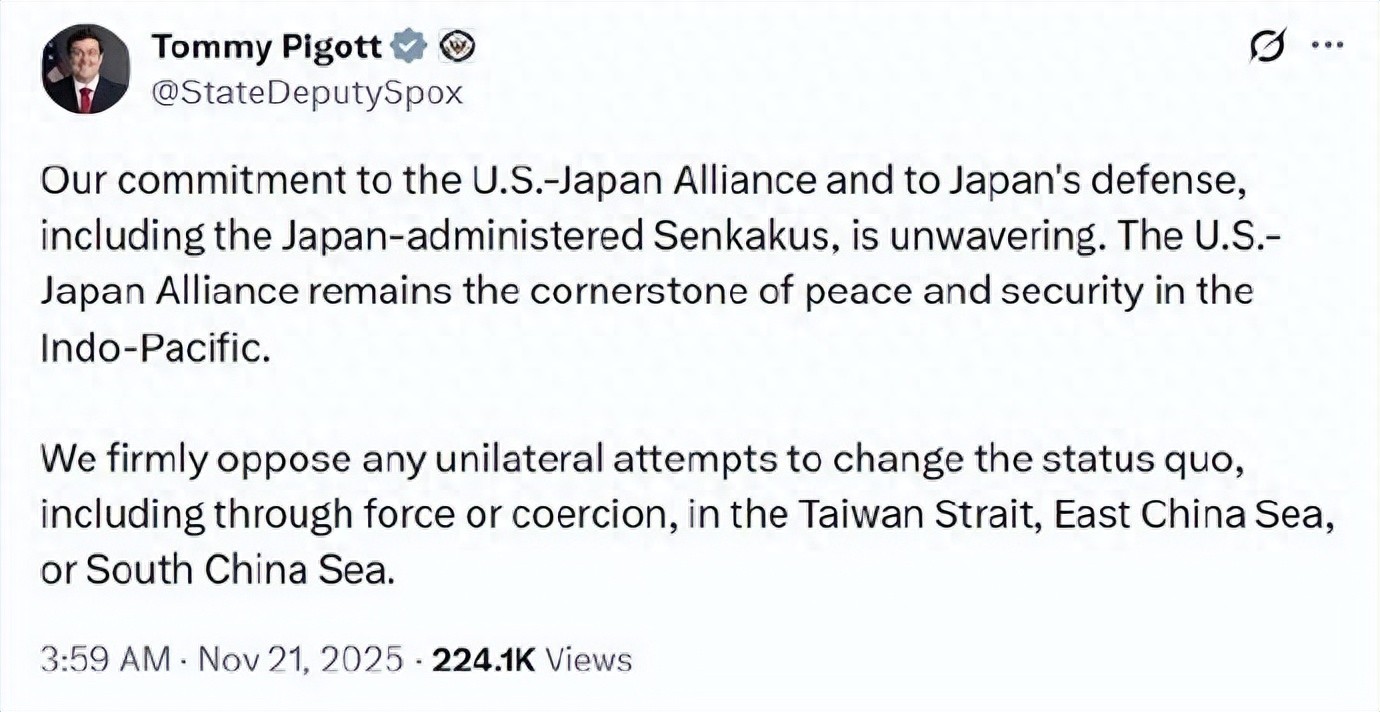Open the Tommy Pigott display name

point(268,46)
